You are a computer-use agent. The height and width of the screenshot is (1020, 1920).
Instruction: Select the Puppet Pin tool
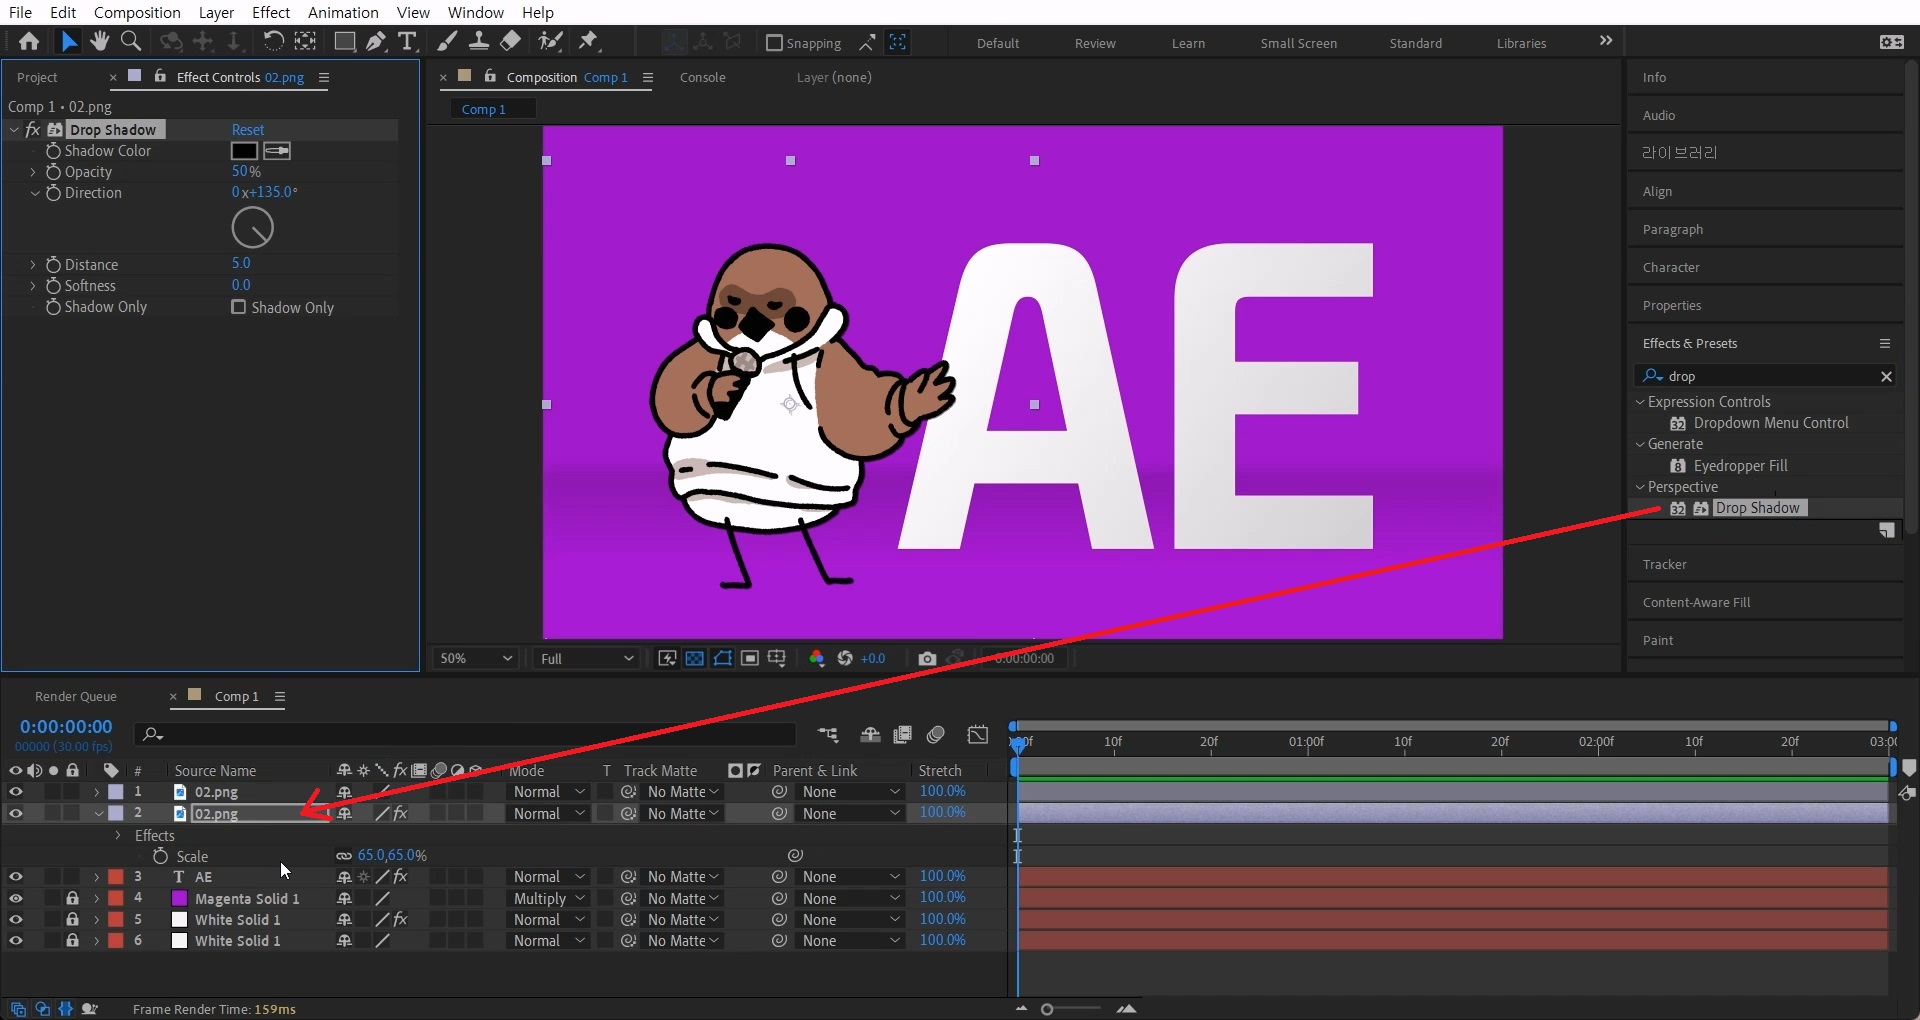pyautogui.click(x=588, y=41)
